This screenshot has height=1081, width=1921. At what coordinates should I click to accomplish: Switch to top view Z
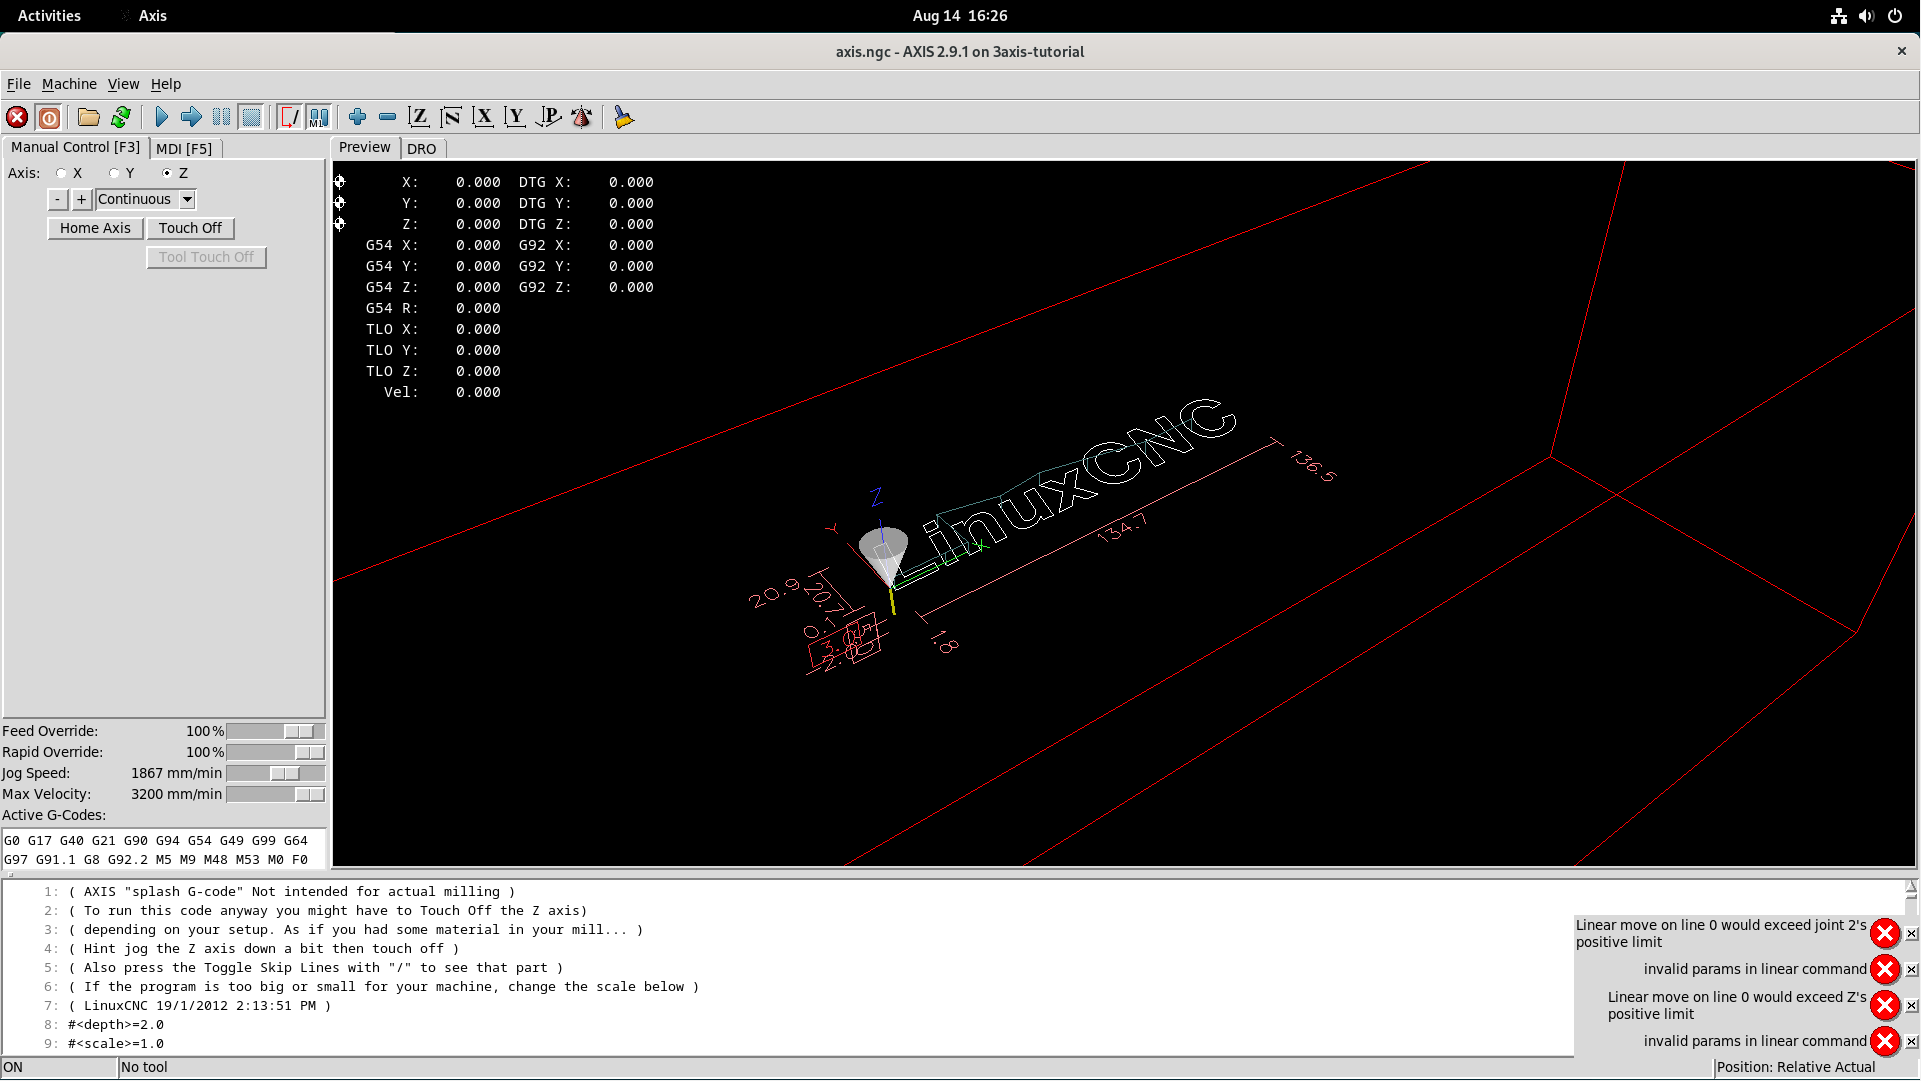pyautogui.click(x=419, y=118)
